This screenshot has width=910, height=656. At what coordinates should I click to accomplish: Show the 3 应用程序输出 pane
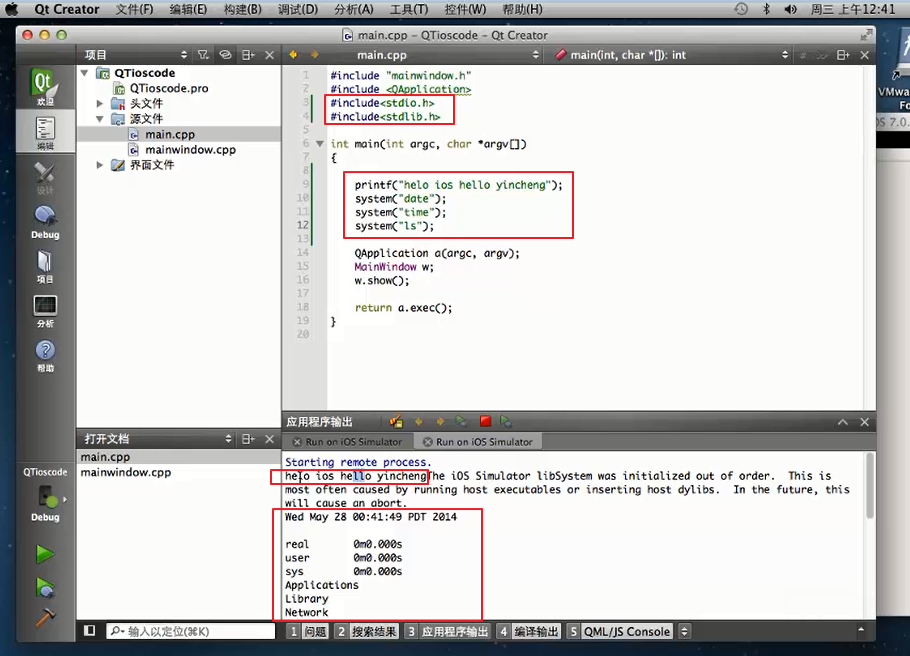click(x=448, y=631)
